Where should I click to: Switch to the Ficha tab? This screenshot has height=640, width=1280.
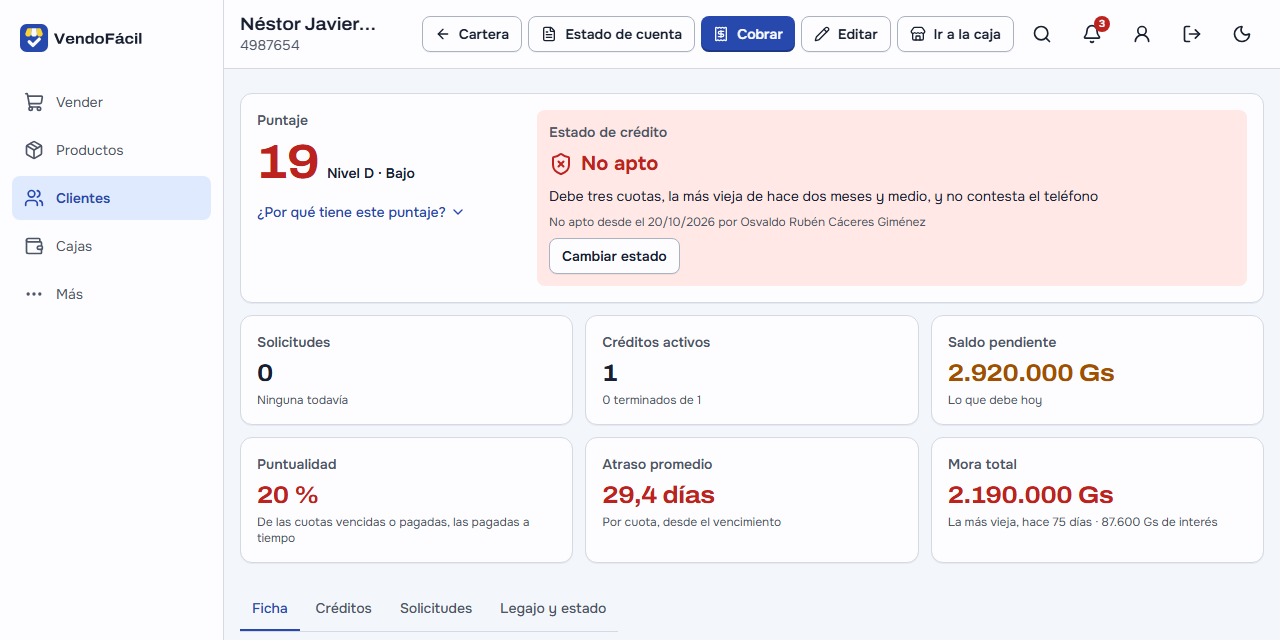coord(270,608)
